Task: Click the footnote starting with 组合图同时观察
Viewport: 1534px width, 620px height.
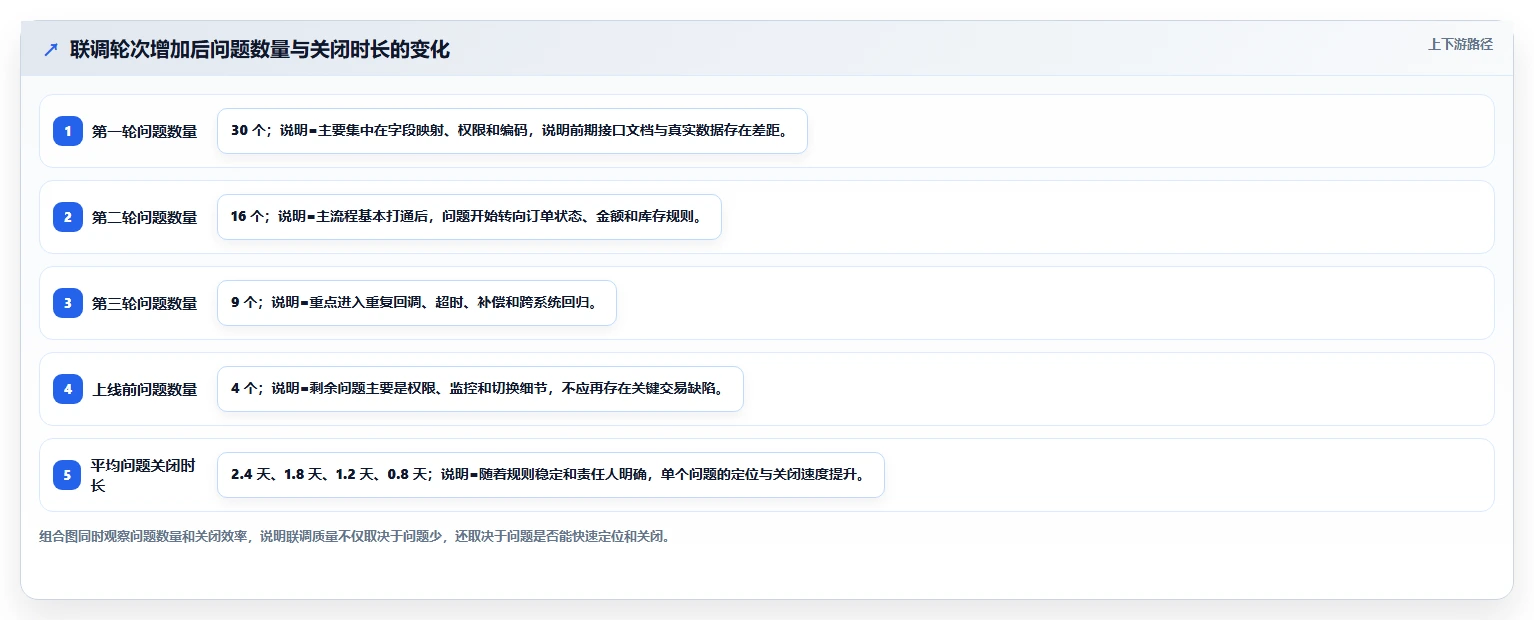Action: click(354, 536)
